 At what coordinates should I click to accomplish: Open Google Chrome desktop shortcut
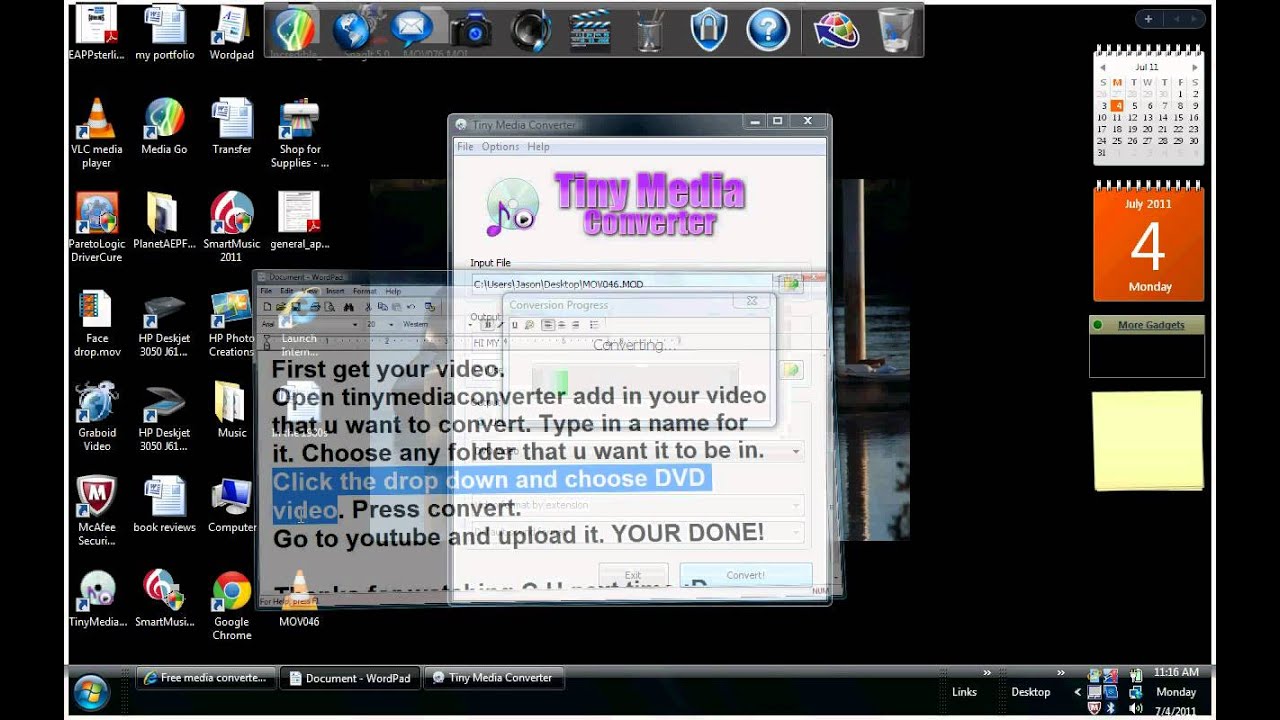click(x=231, y=605)
